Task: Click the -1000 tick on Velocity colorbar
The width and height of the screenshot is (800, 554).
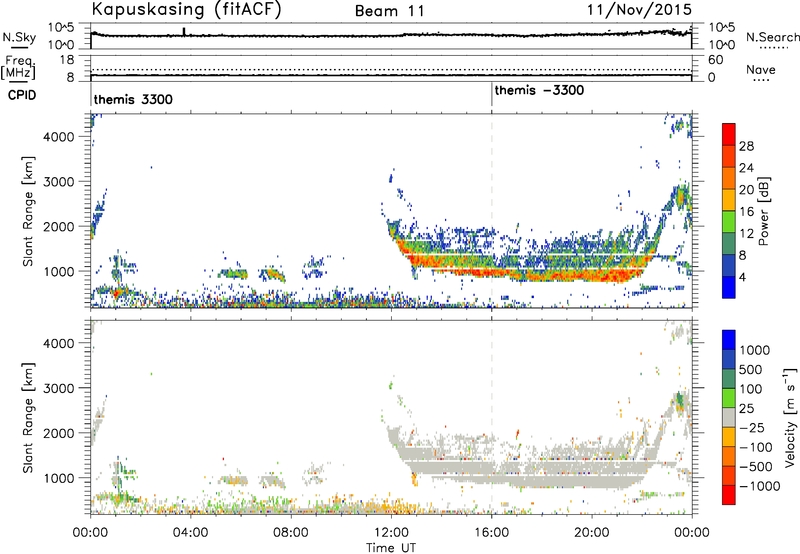Action: point(759,486)
